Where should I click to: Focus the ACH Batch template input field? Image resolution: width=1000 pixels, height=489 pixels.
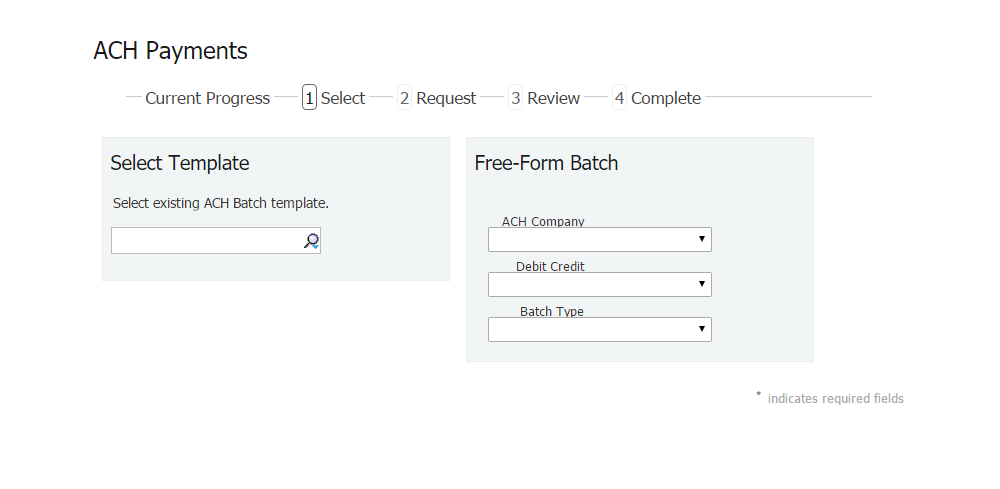[205, 241]
